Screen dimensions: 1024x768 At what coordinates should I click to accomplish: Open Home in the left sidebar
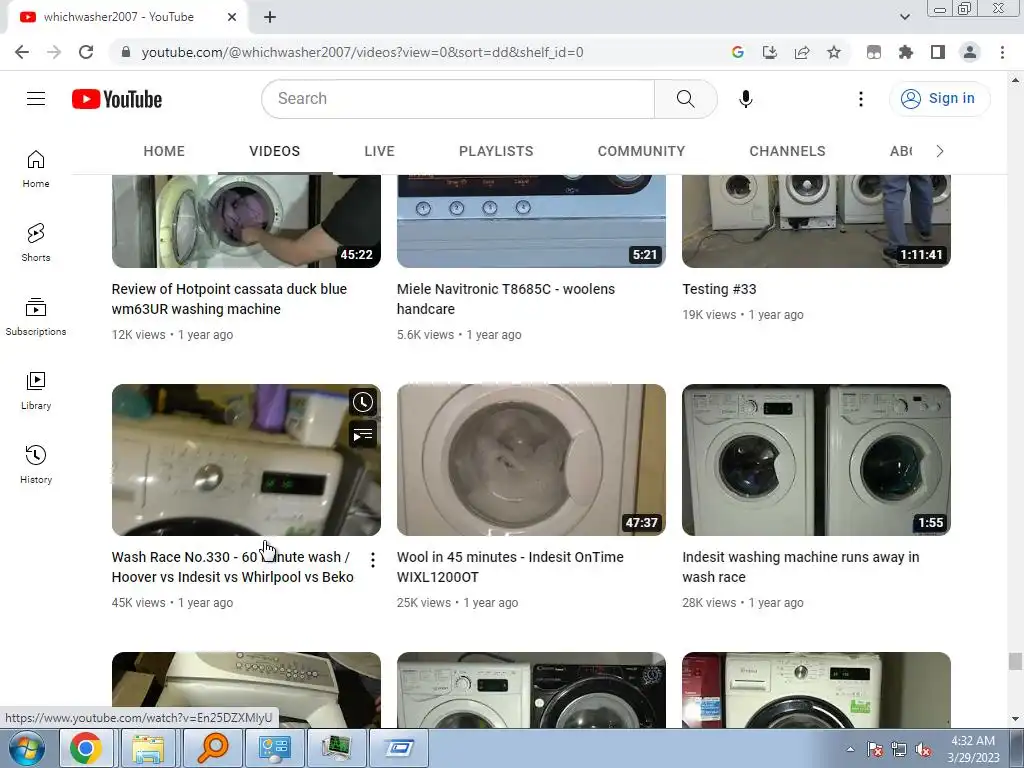pyautogui.click(x=36, y=169)
